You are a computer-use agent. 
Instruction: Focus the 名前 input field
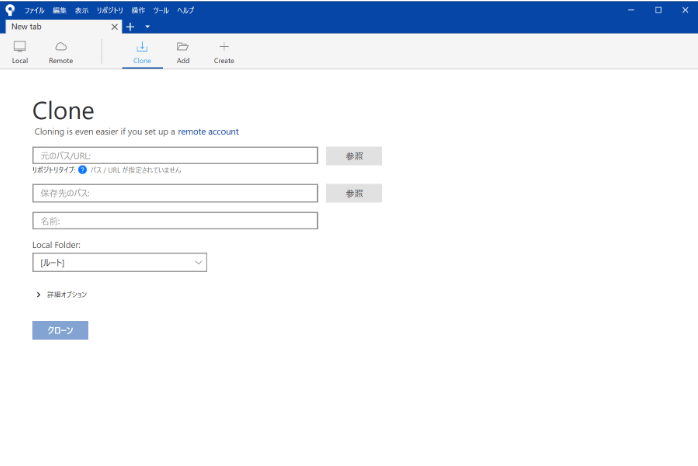175,220
